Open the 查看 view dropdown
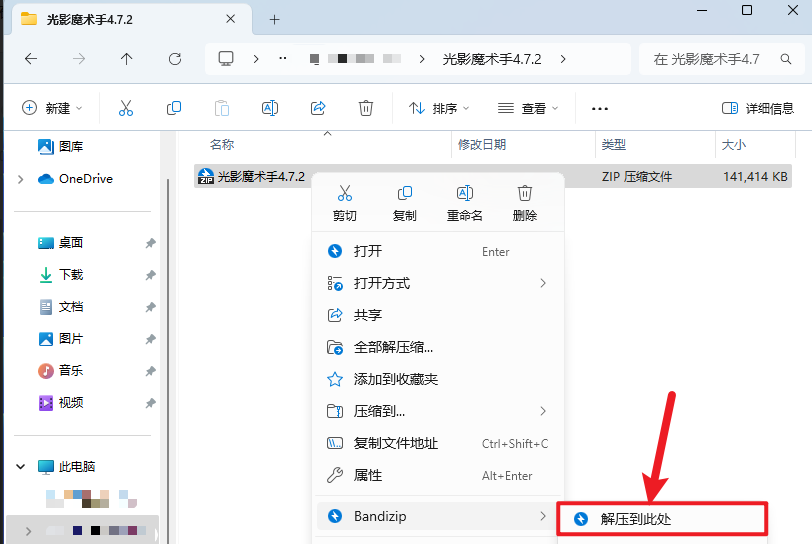The width and height of the screenshot is (812, 544). pyautogui.click(x=528, y=108)
